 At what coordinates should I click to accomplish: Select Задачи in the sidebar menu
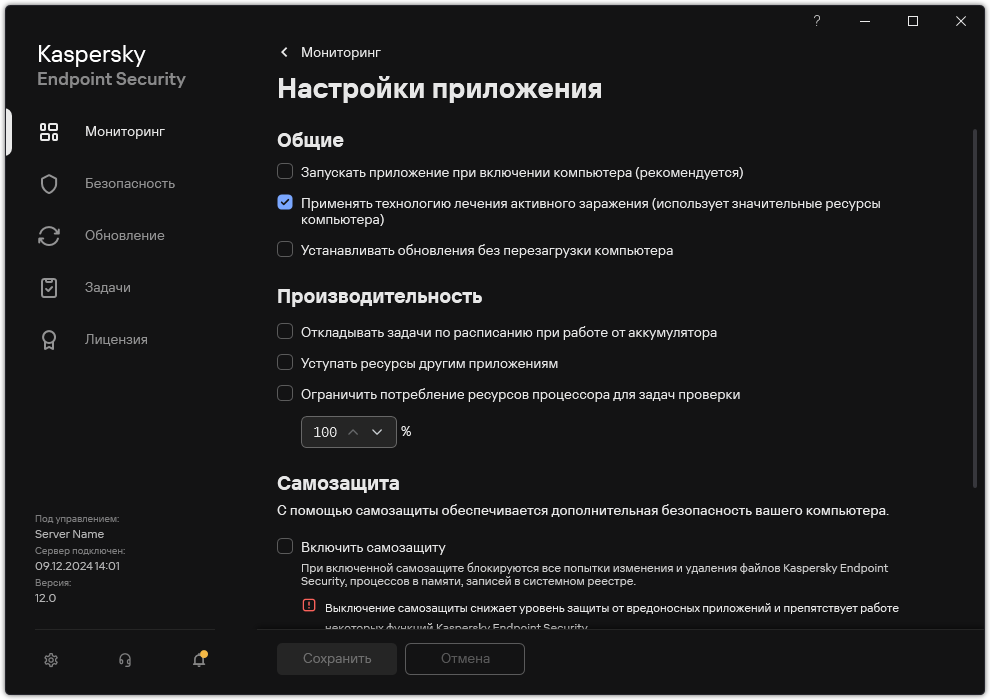click(x=107, y=288)
